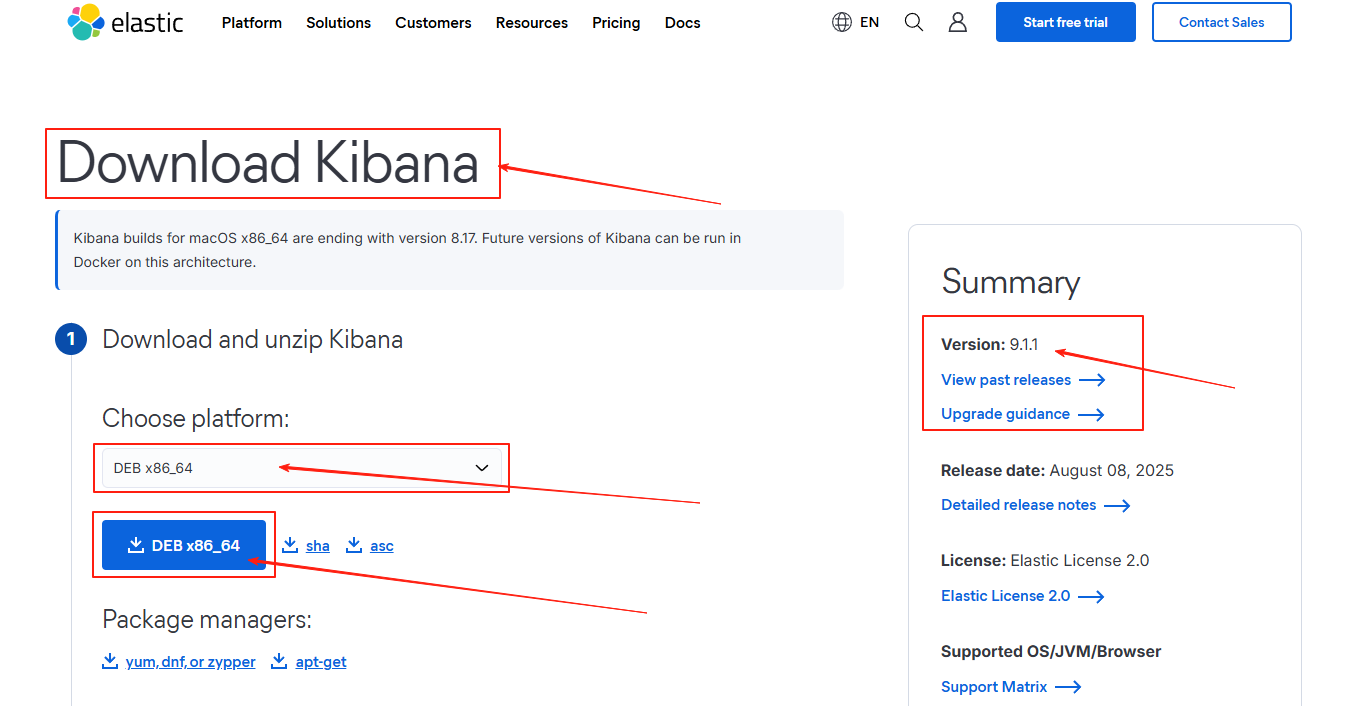Click the Summary heading

tap(1010, 282)
